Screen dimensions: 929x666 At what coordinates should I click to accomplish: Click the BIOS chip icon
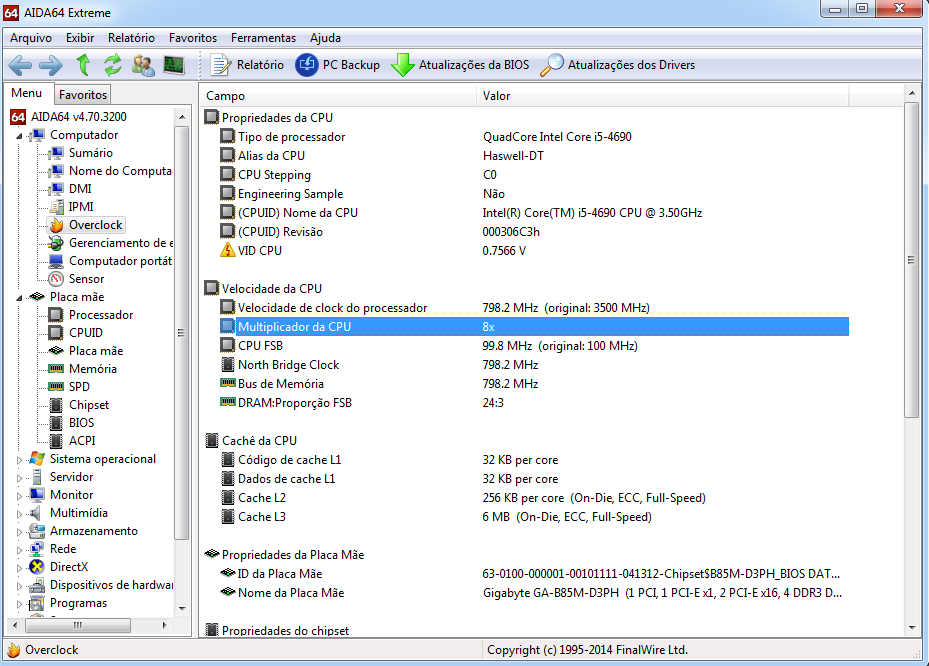(56, 423)
